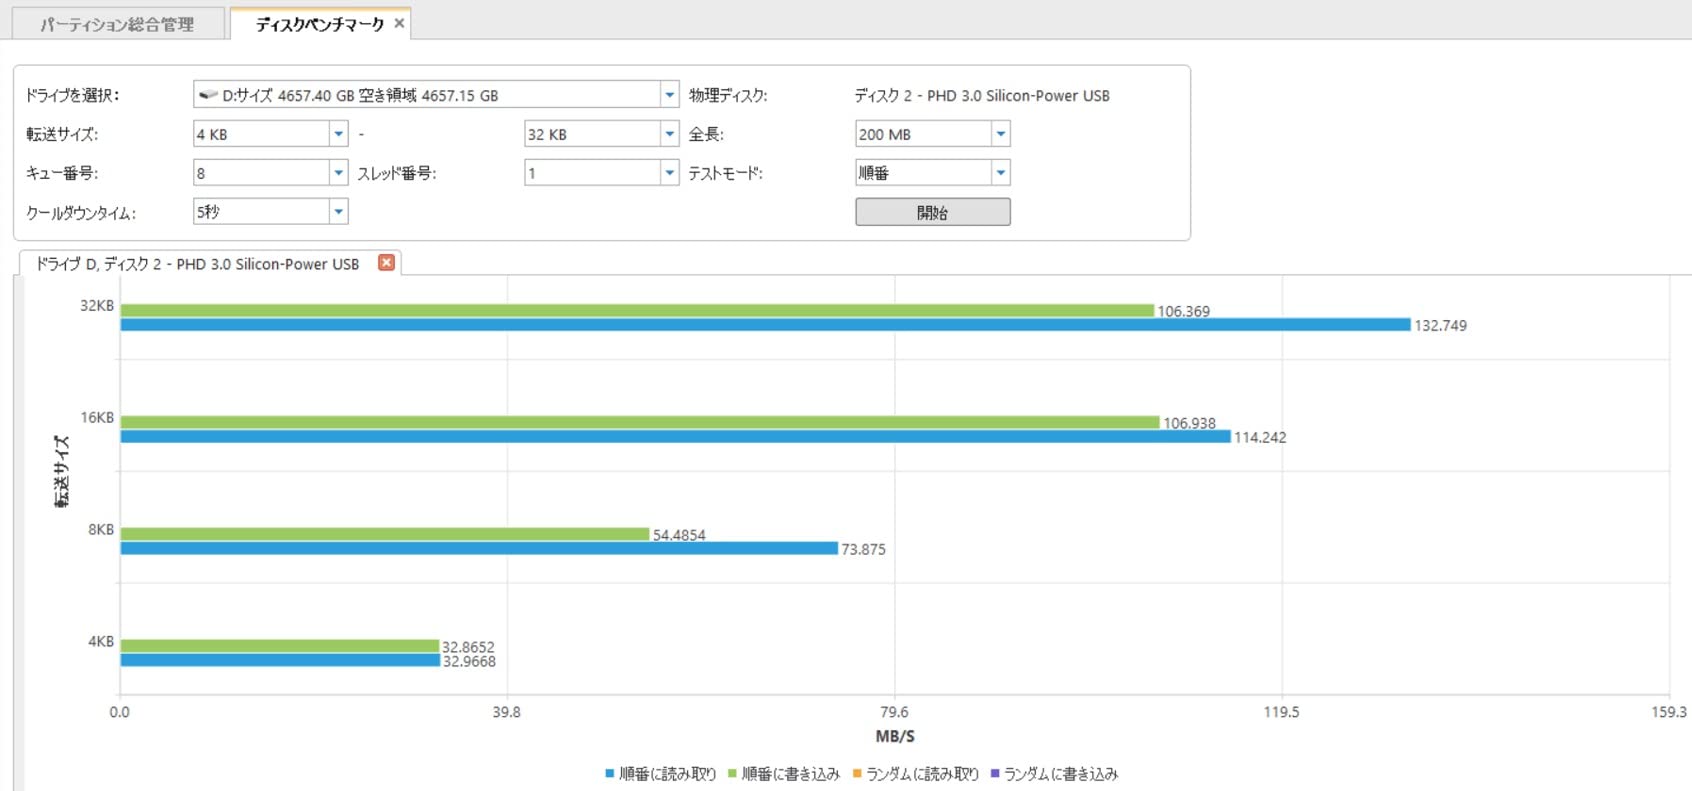The image size is (1692, 791).
Task: Expand the 4 KB transfer size dropdown
Action: click(x=338, y=134)
